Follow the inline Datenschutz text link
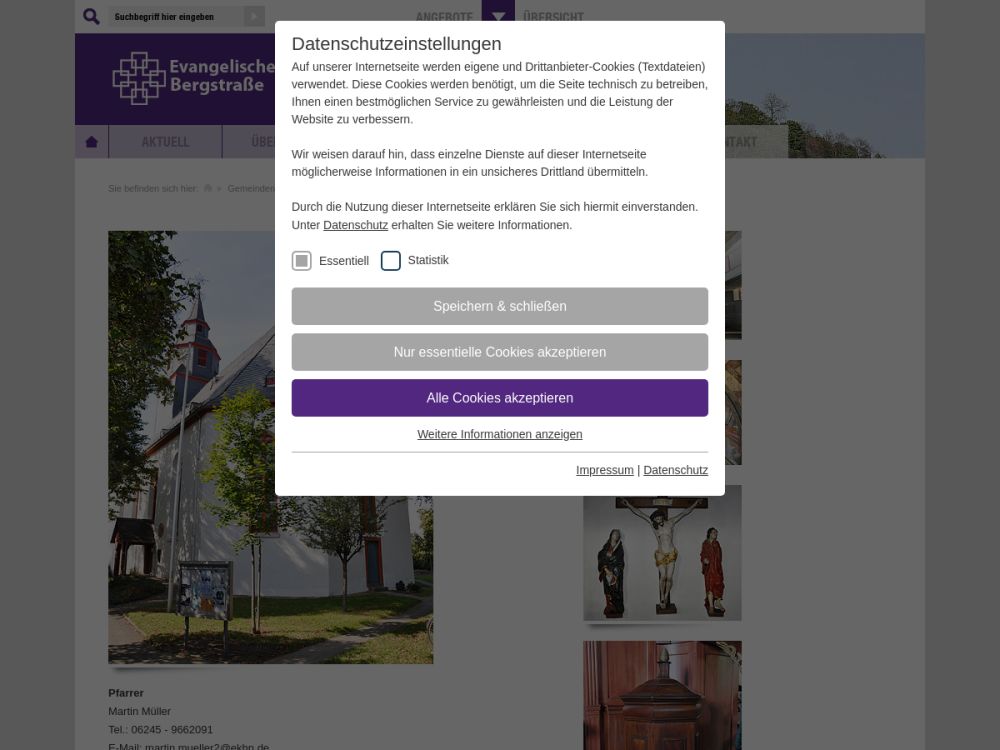Image resolution: width=1000 pixels, height=750 pixels. click(355, 225)
